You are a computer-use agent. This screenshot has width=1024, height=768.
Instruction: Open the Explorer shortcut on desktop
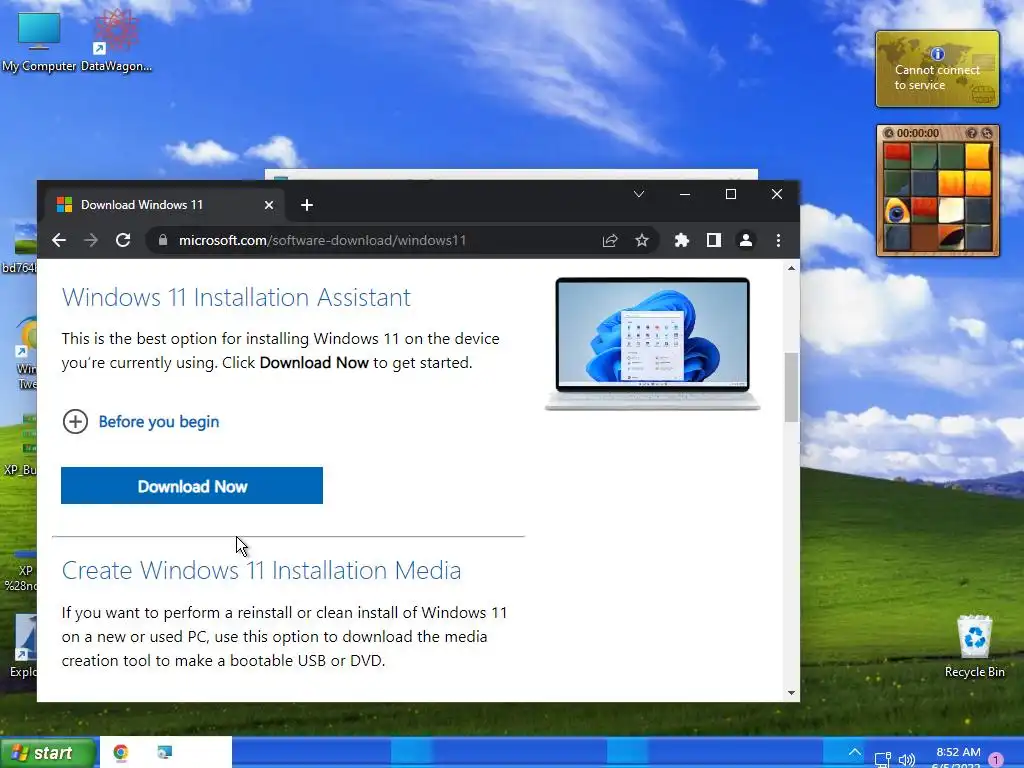pyautogui.click(x=24, y=645)
